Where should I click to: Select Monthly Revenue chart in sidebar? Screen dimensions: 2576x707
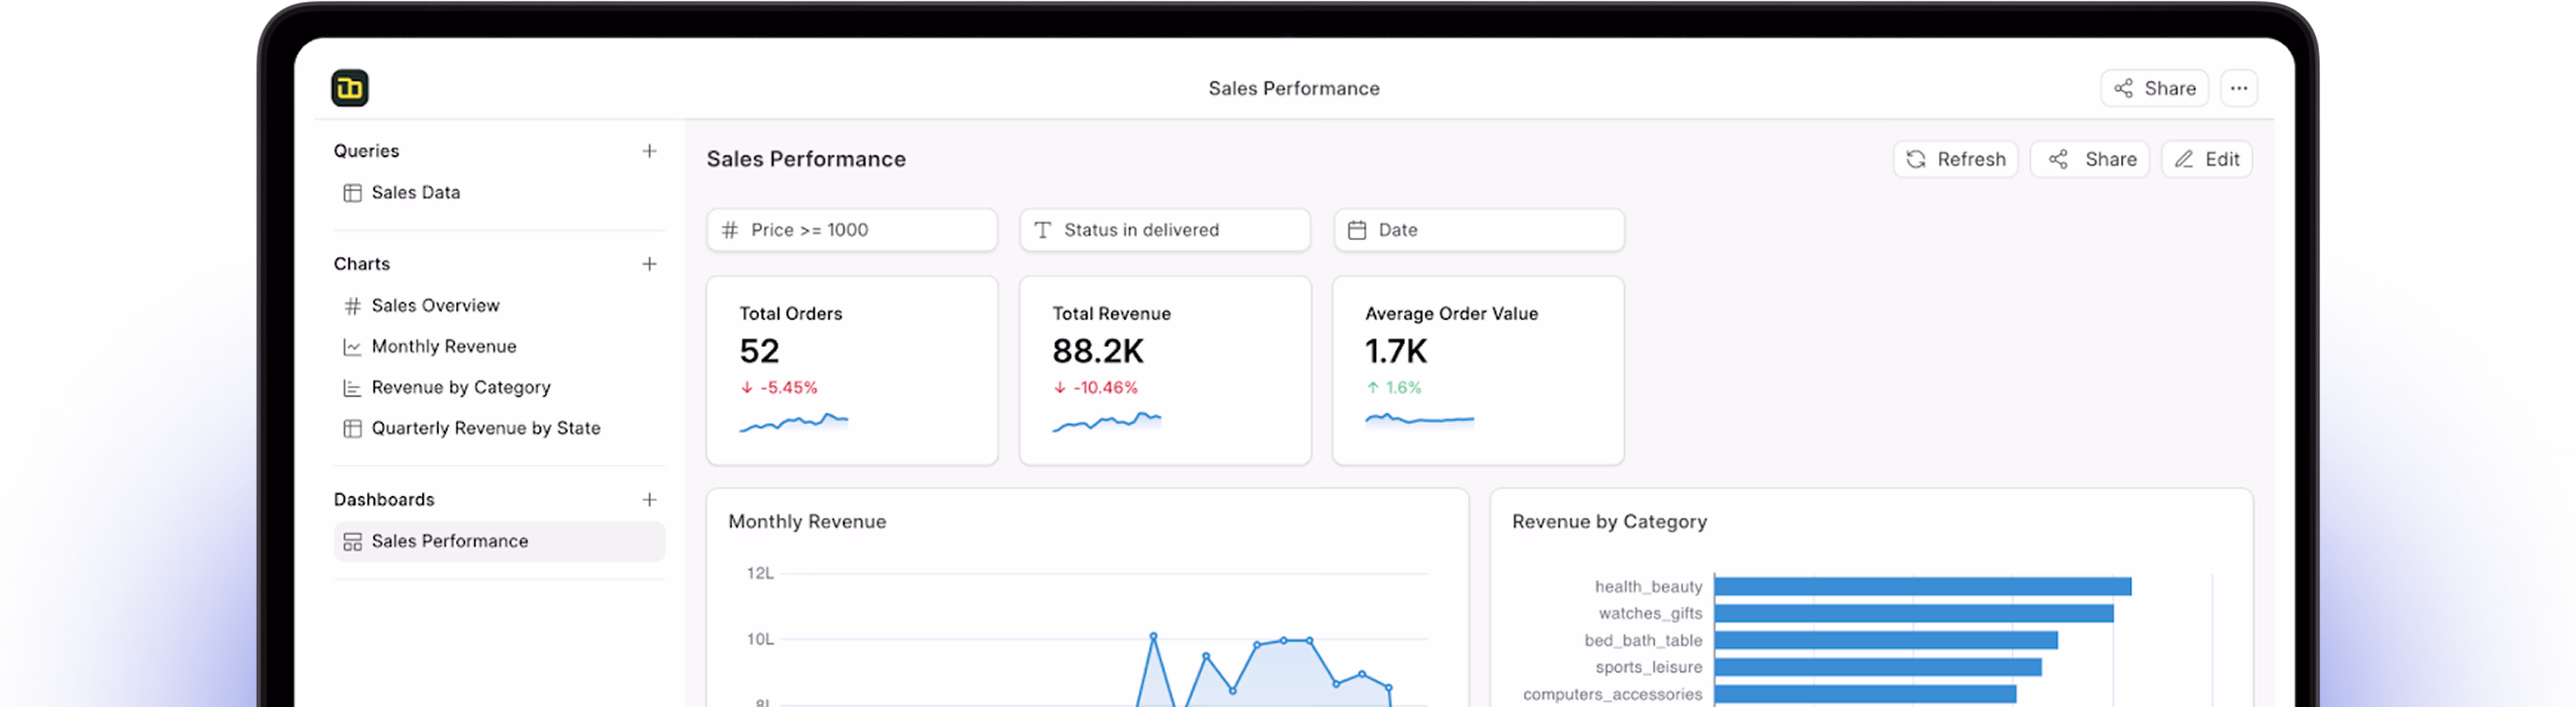(444, 346)
